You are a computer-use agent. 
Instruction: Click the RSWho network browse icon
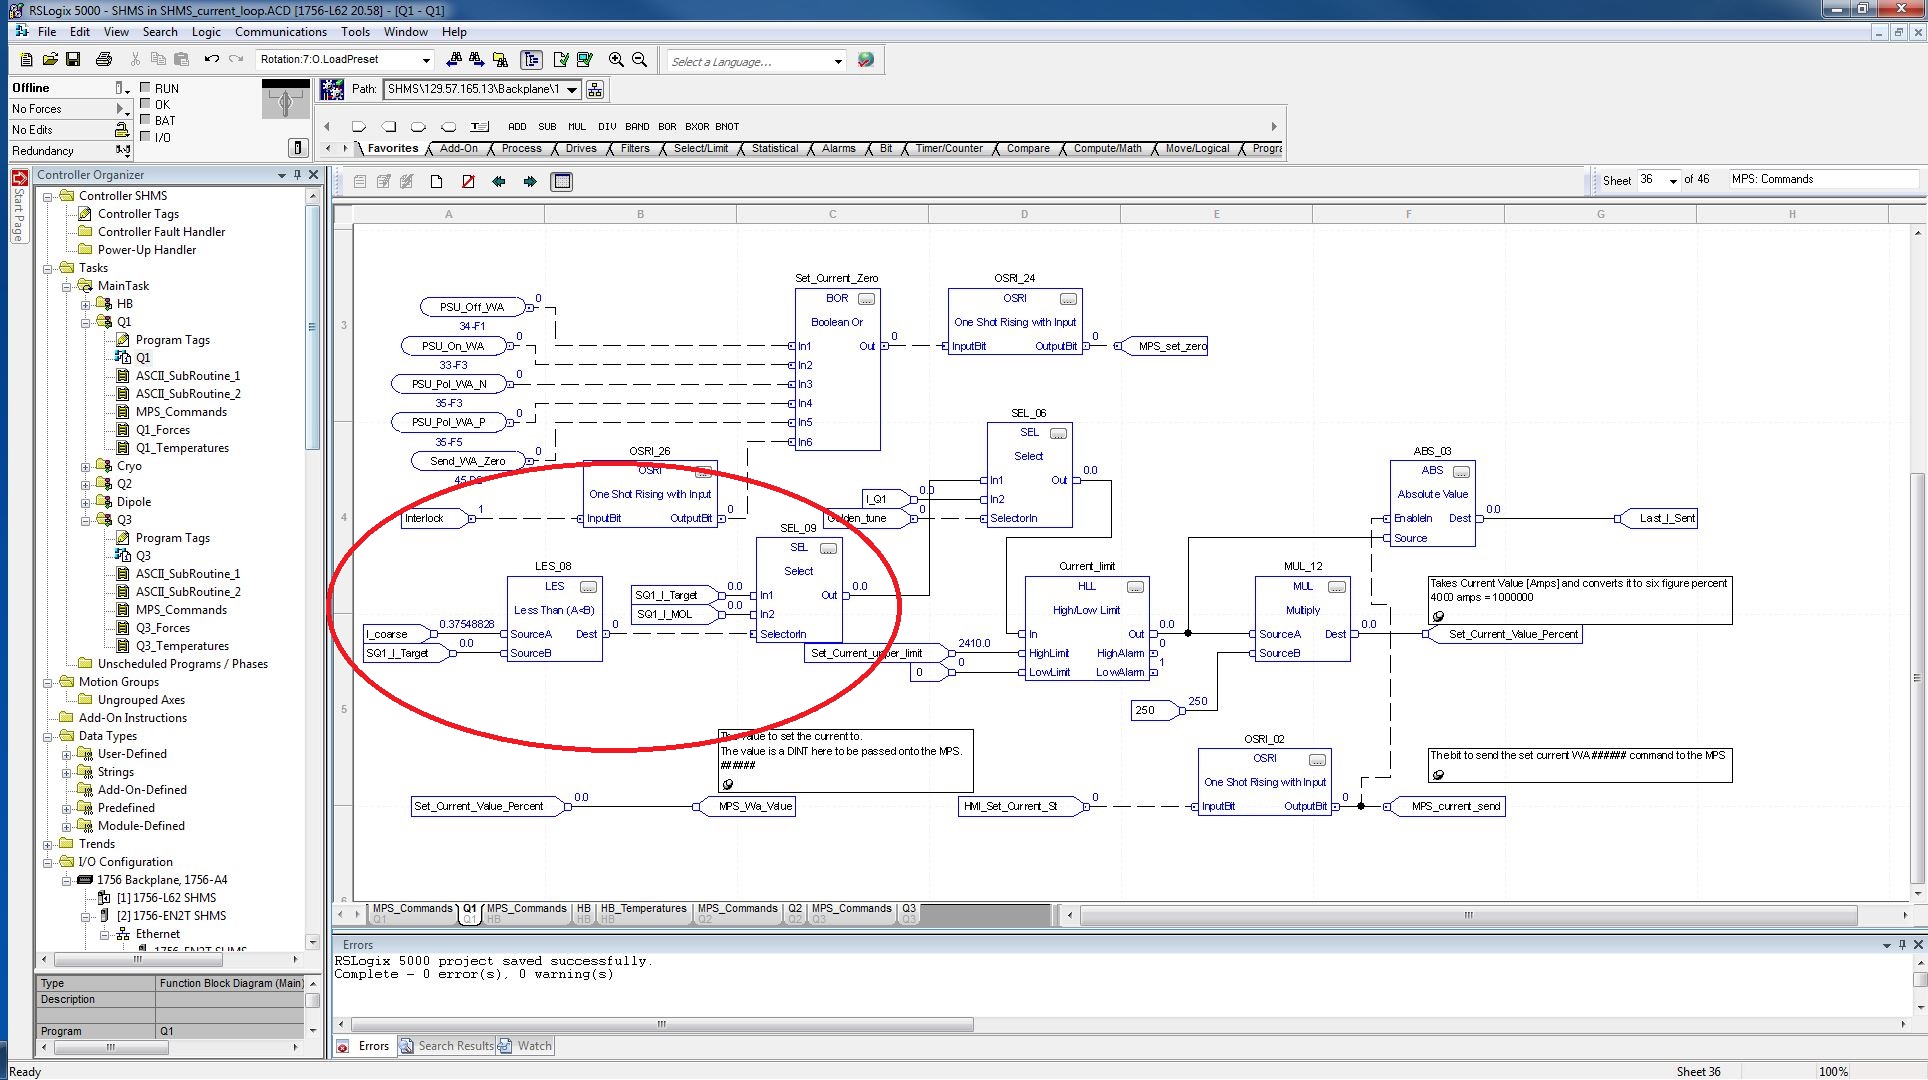click(595, 90)
